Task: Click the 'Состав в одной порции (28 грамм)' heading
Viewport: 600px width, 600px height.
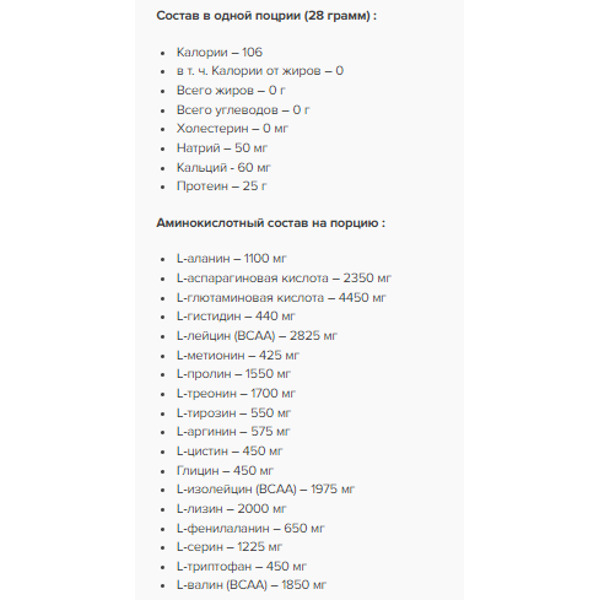Action: coord(266,16)
